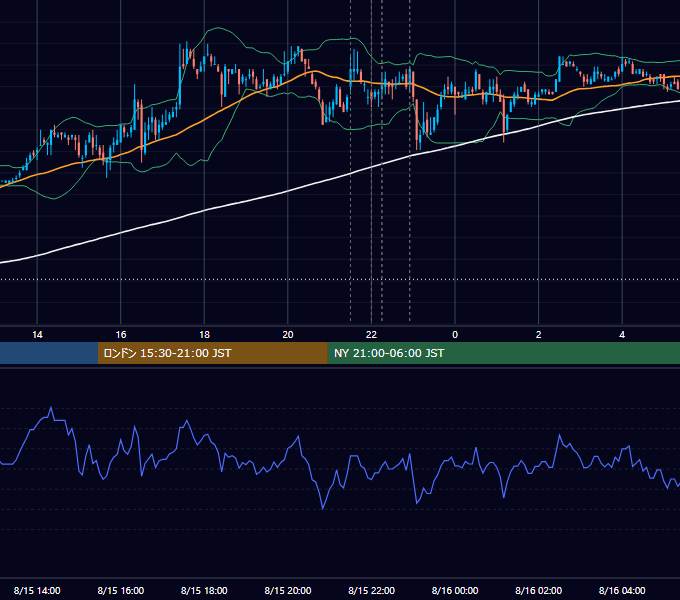Screen dimensions: 680x600
Task: Click the 14 hour axis label
Action: (37, 335)
